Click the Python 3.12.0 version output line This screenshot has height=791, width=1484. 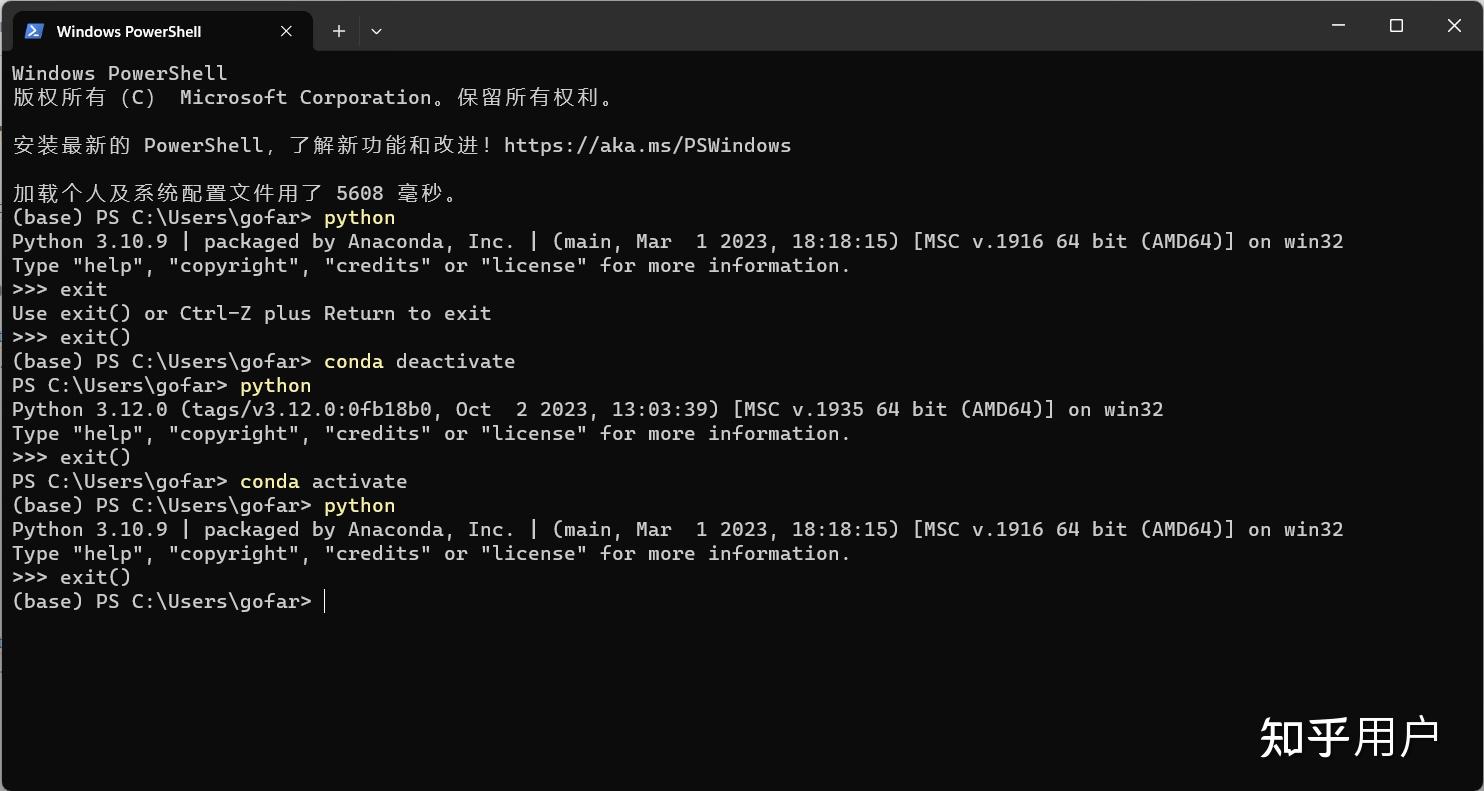pyautogui.click(x=587, y=409)
